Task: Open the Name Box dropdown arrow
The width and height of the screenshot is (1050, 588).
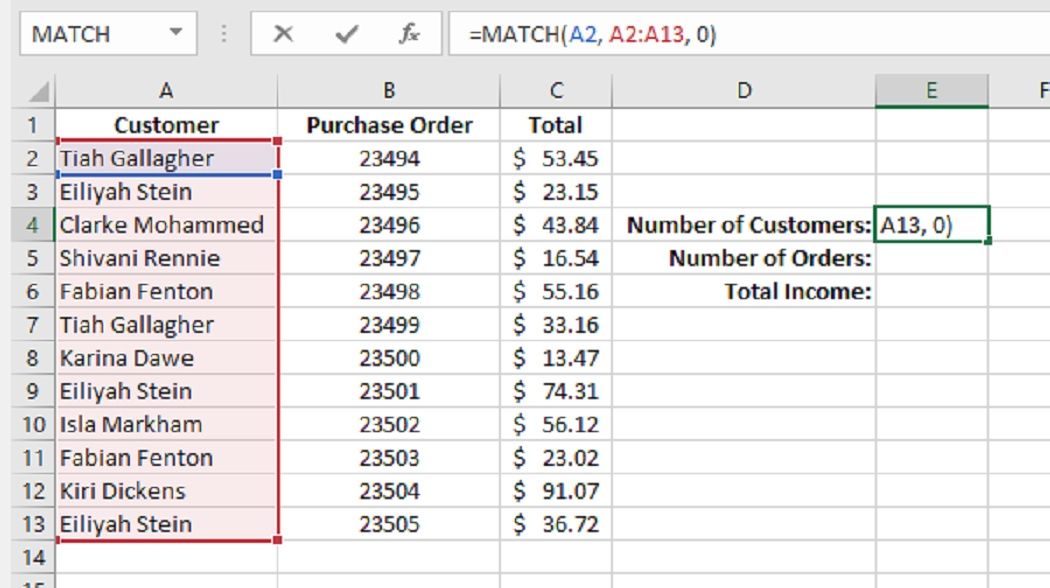Action: [x=176, y=32]
